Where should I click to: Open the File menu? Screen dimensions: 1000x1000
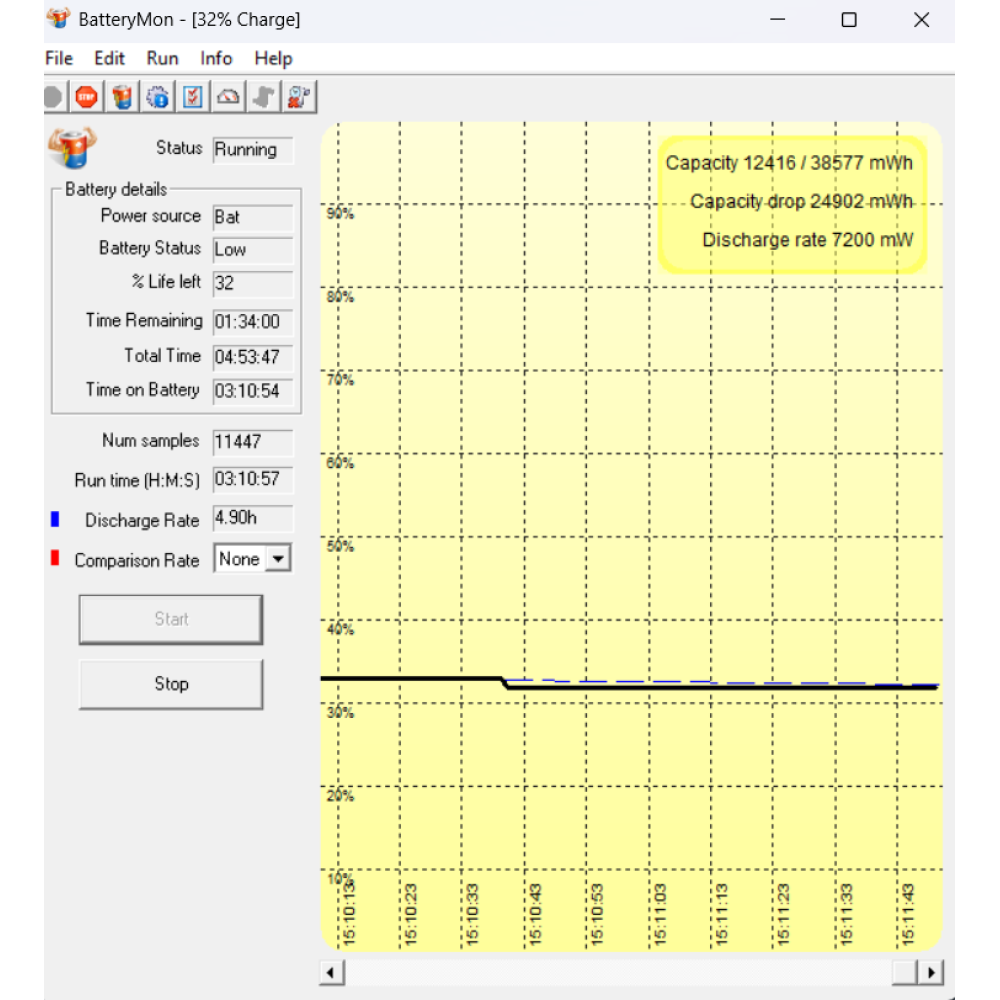pyautogui.click(x=59, y=59)
